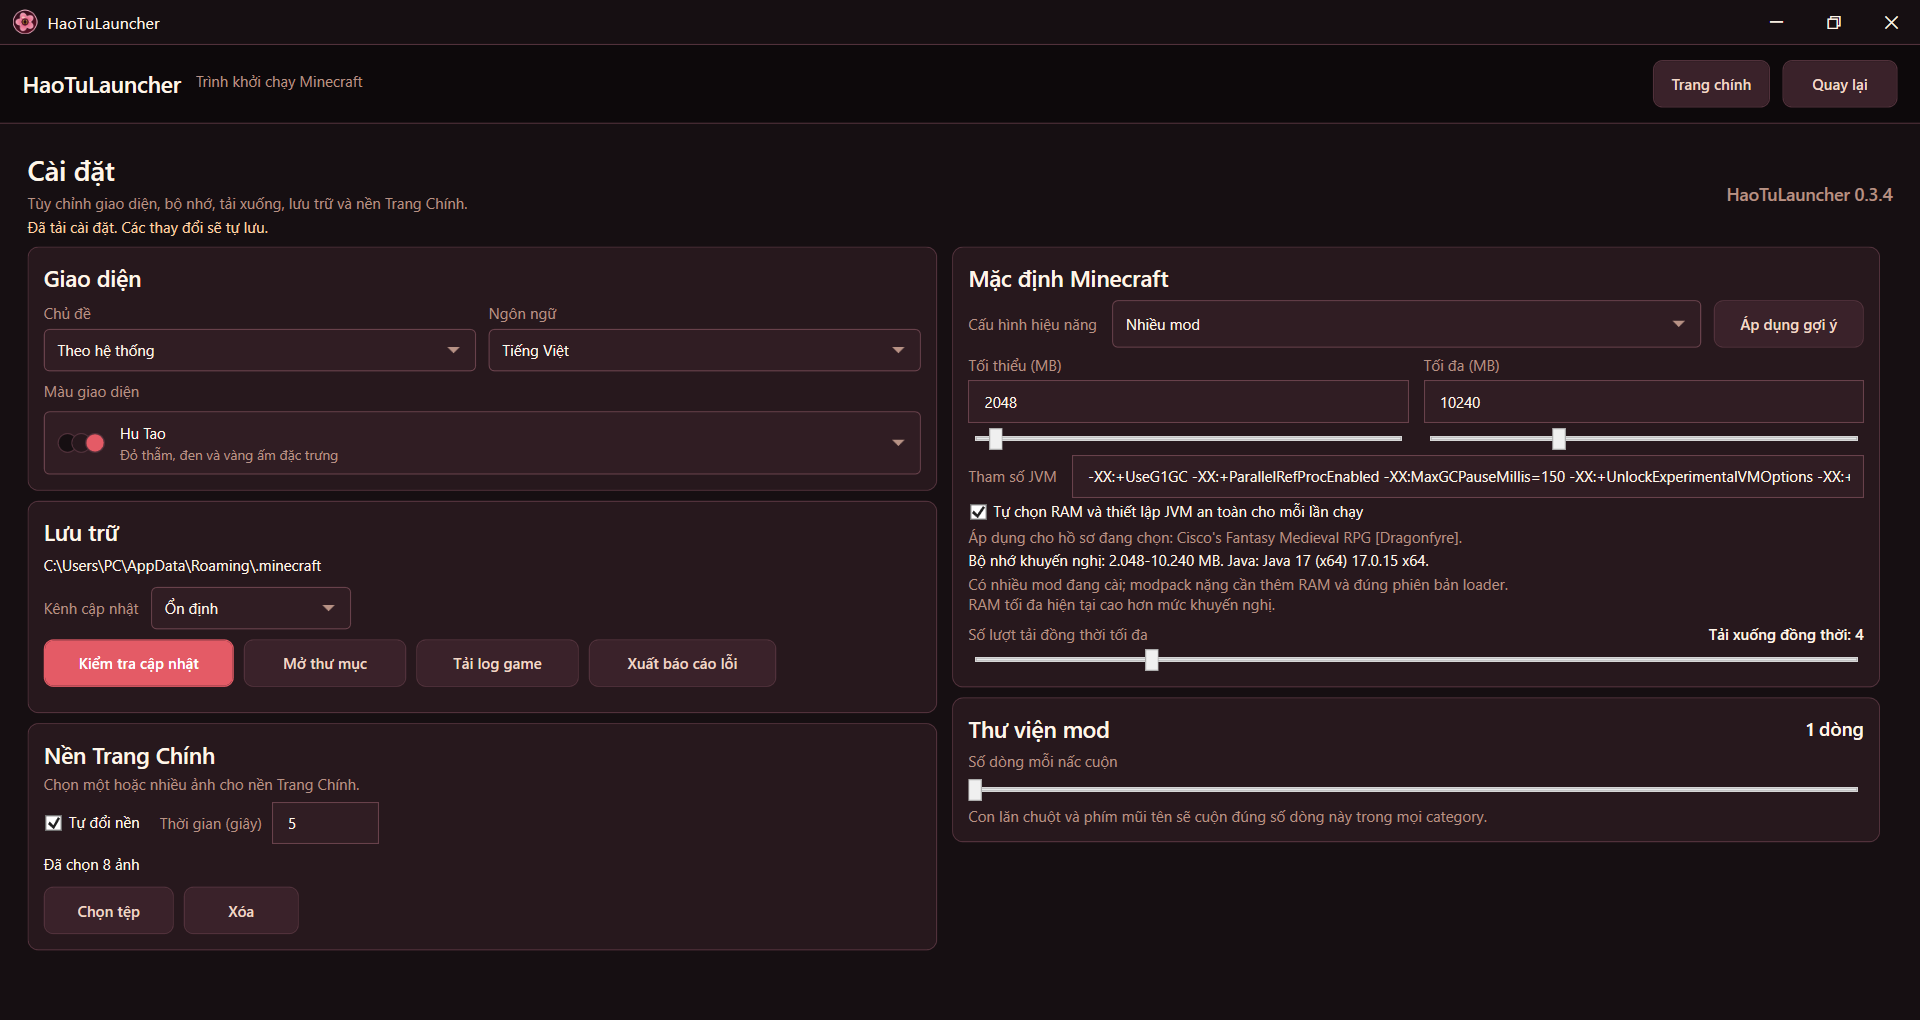Viewport: 1920px width, 1020px height.
Task: Click the 'Đã chọn 8 ảnh' text
Action: [x=92, y=865]
